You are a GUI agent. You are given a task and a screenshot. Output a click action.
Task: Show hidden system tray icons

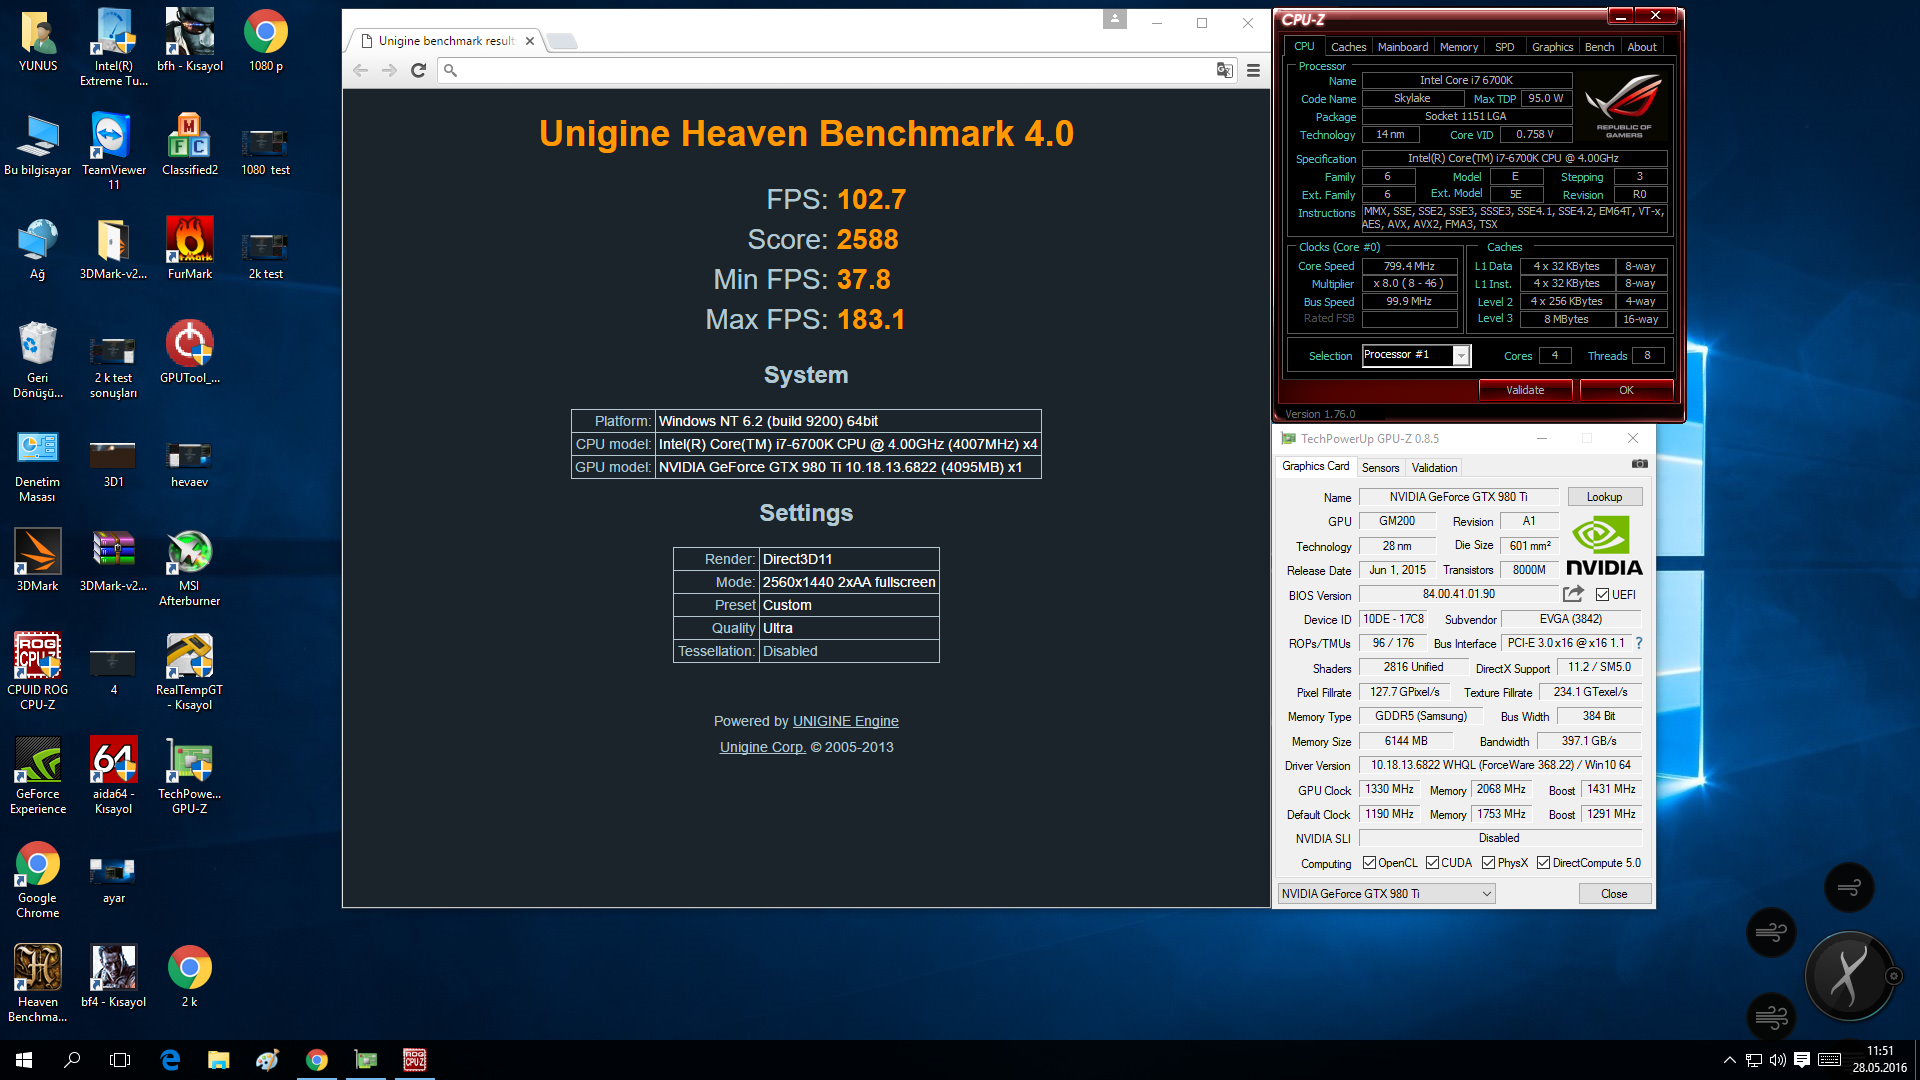(x=1729, y=1060)
